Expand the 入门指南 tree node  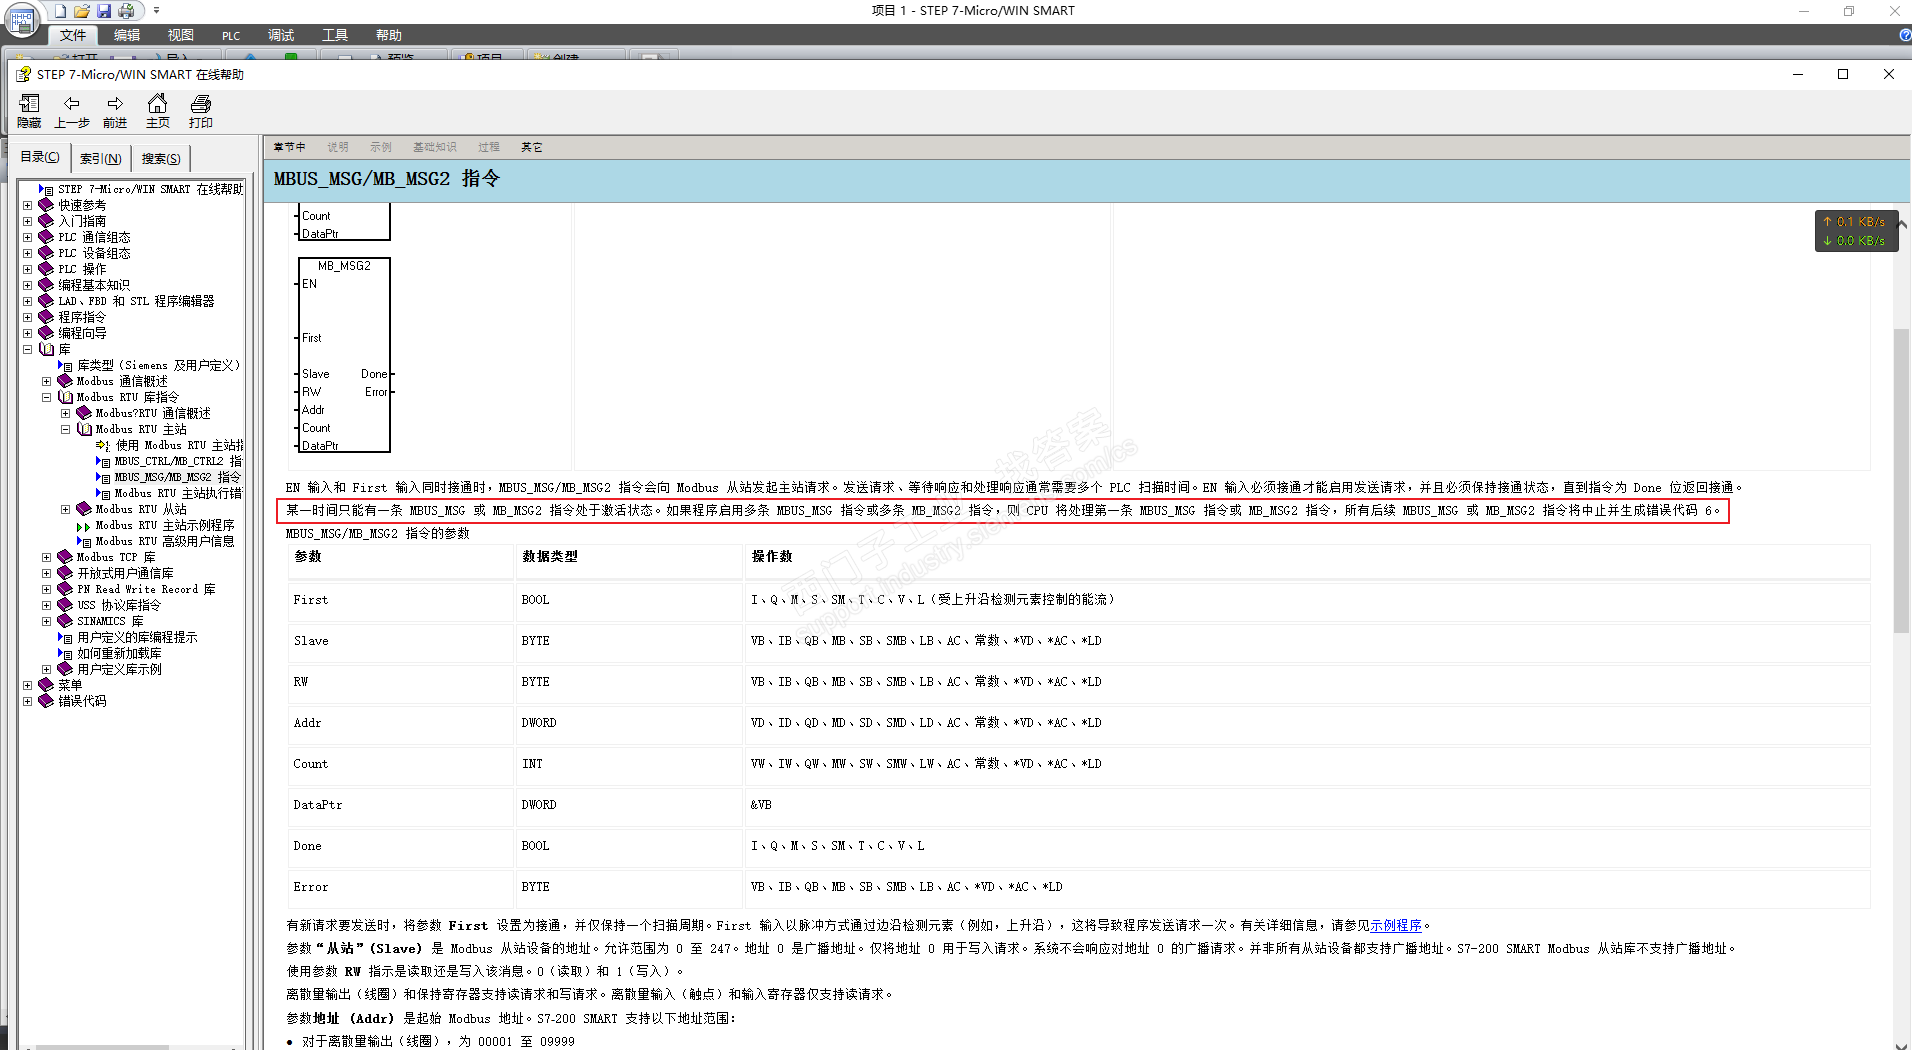(x=28, y=221)
